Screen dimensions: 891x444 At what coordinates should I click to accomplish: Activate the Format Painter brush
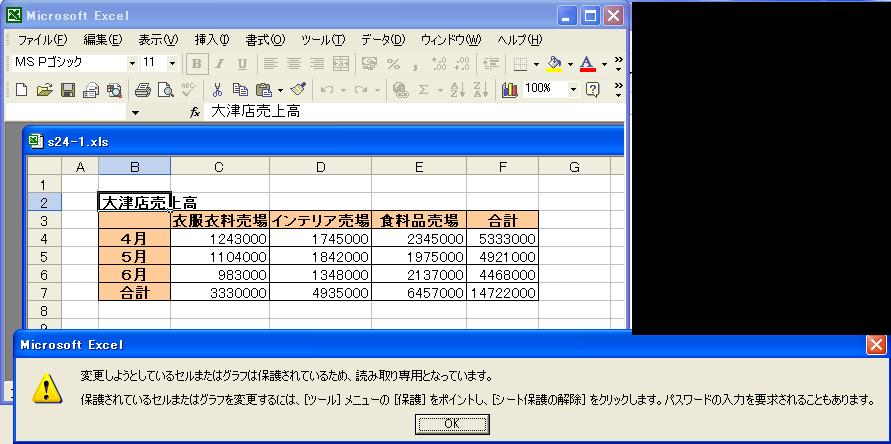(298, 89)
